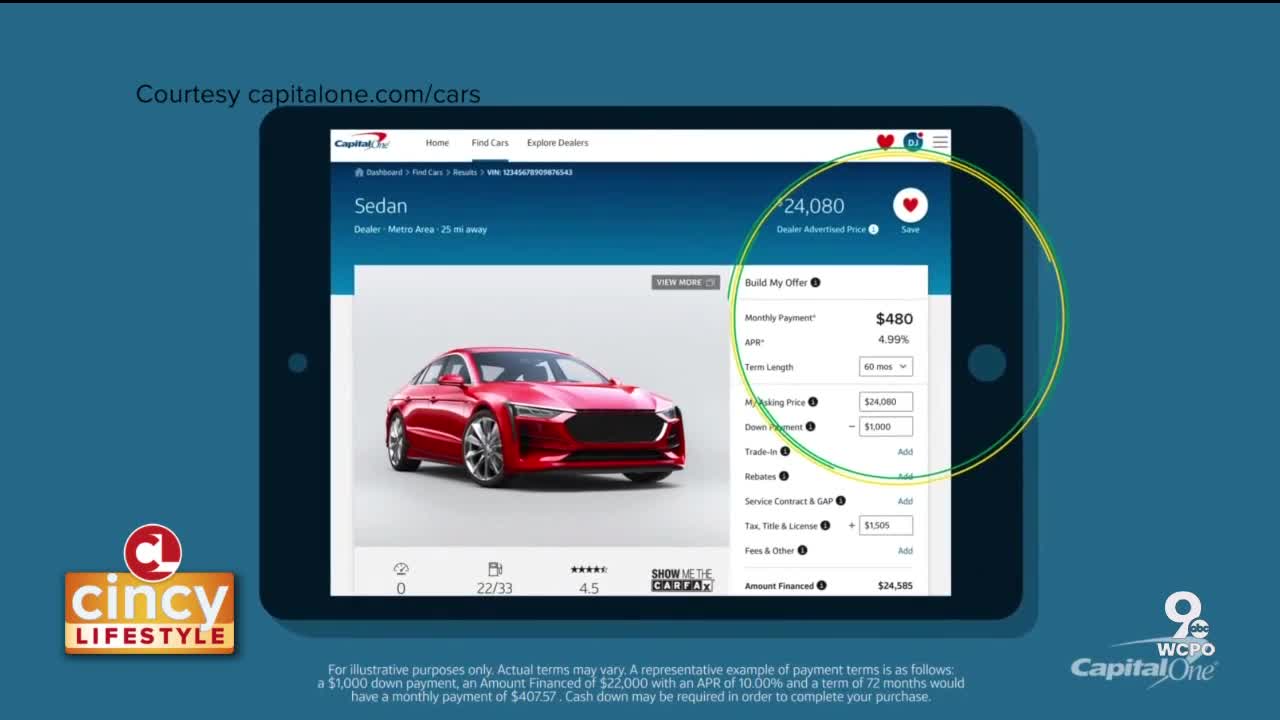1280x720 pixels.
Task: Open the hamburger menu icon
Action: 940,142
